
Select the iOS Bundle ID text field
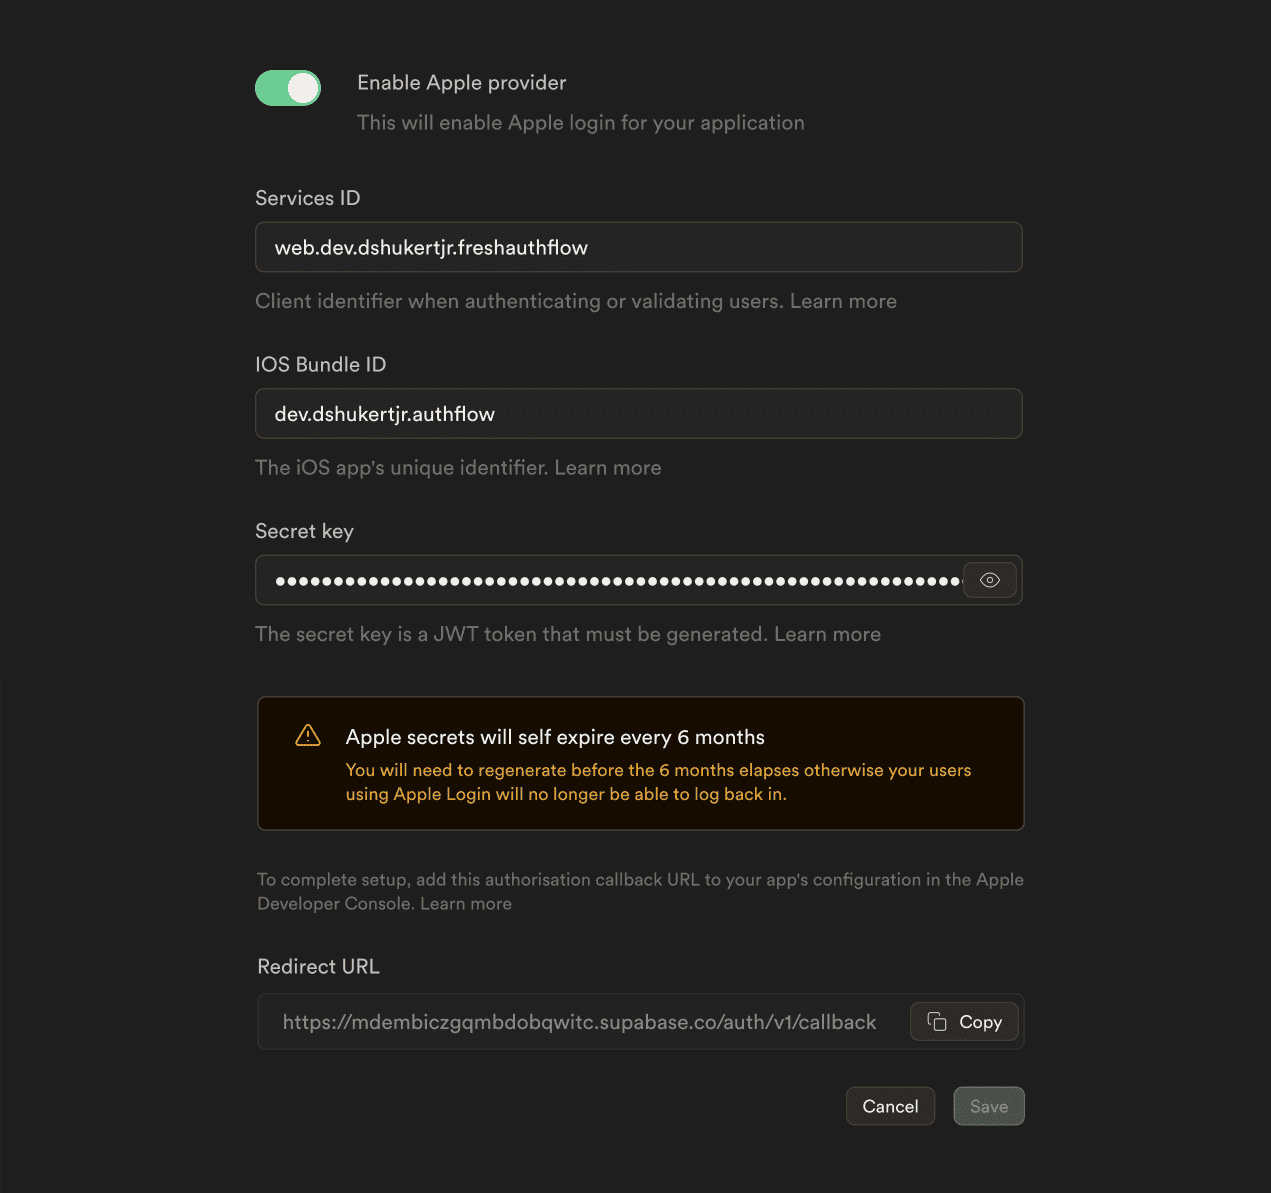[x=639, y=413]
